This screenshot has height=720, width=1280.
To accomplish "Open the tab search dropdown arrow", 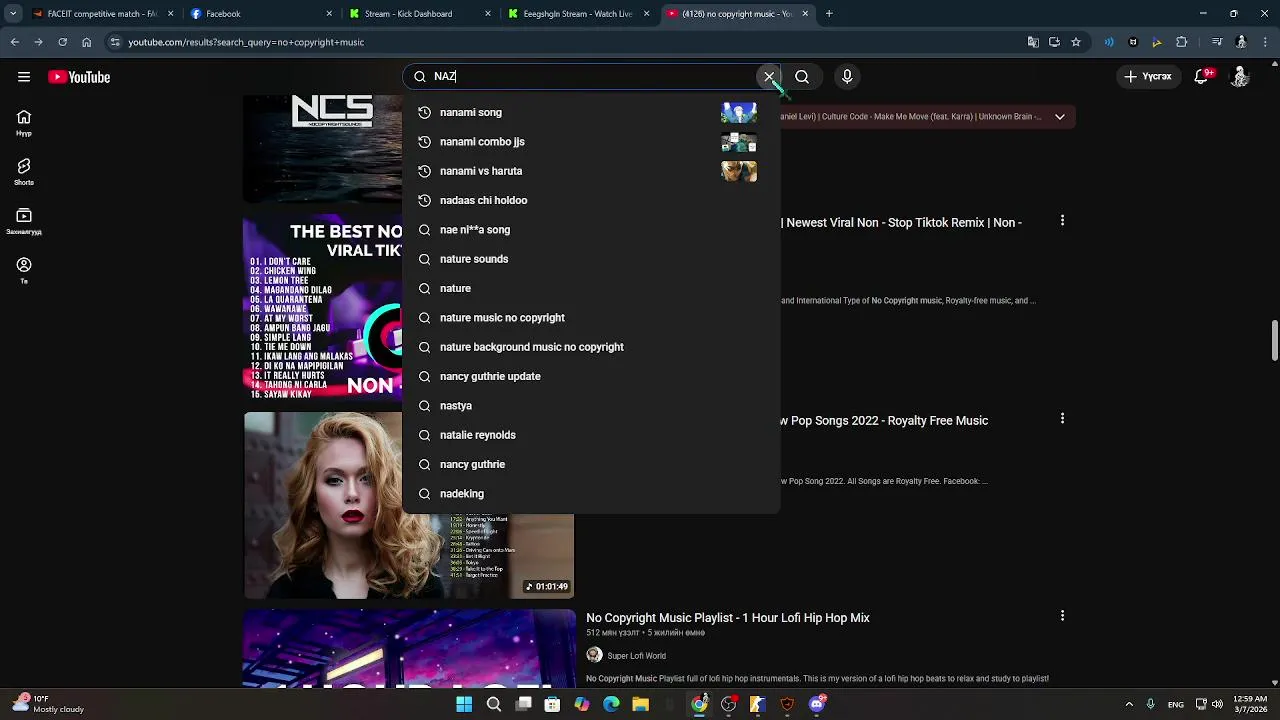I will (13, 14).
